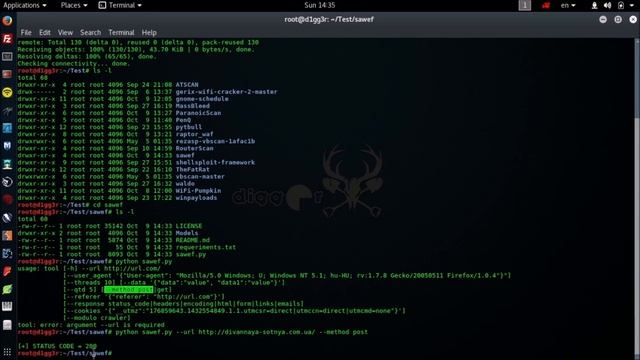Open the en keyboard layout dropdown
Screen dimensions: 640x360
coord(568,5)
